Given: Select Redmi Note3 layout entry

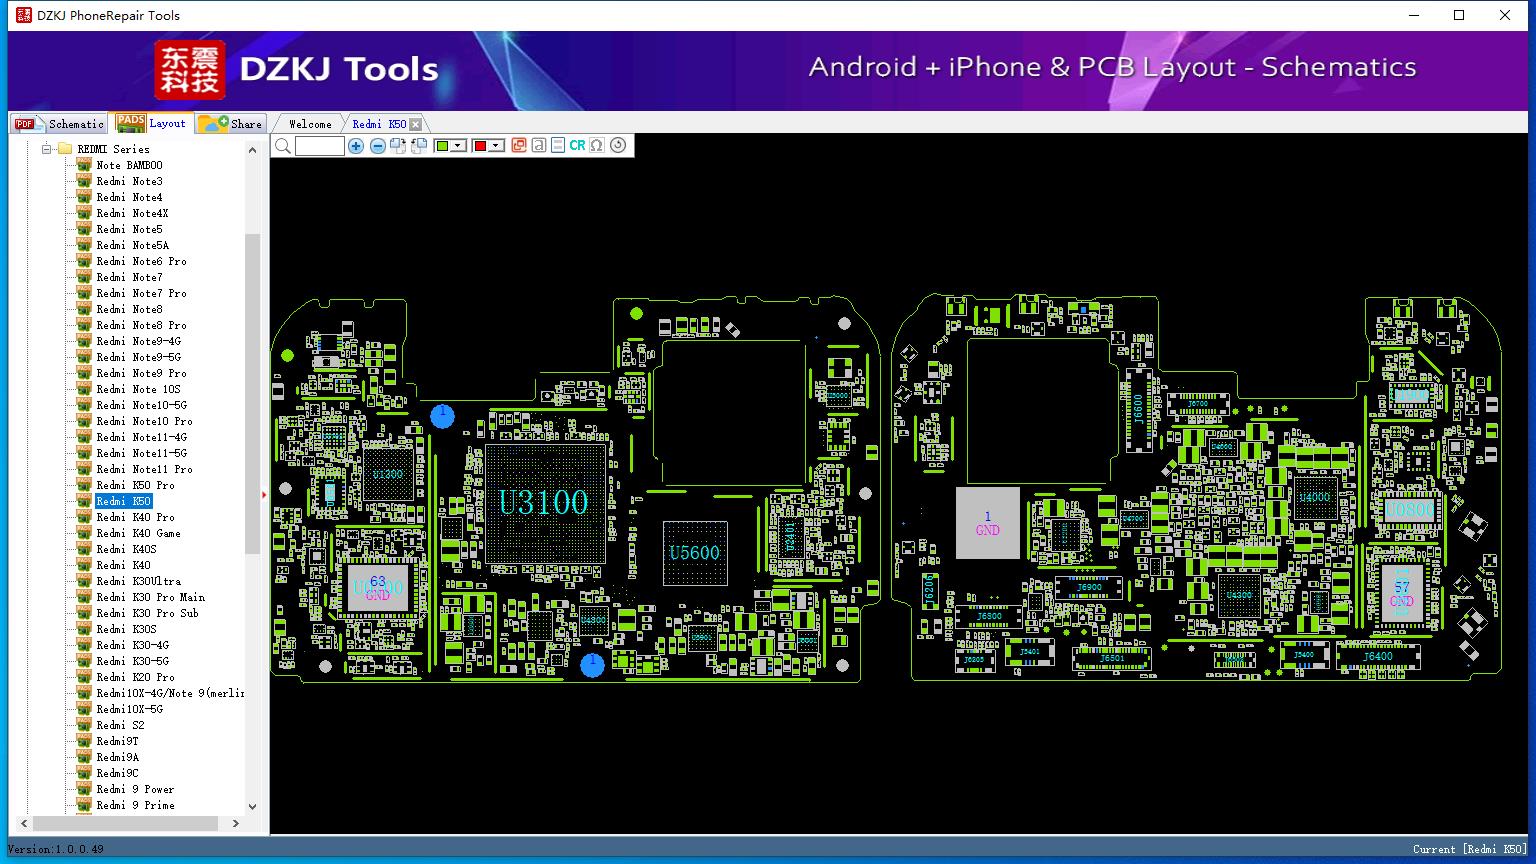Looking at the screenshot, I should point(129,181).
